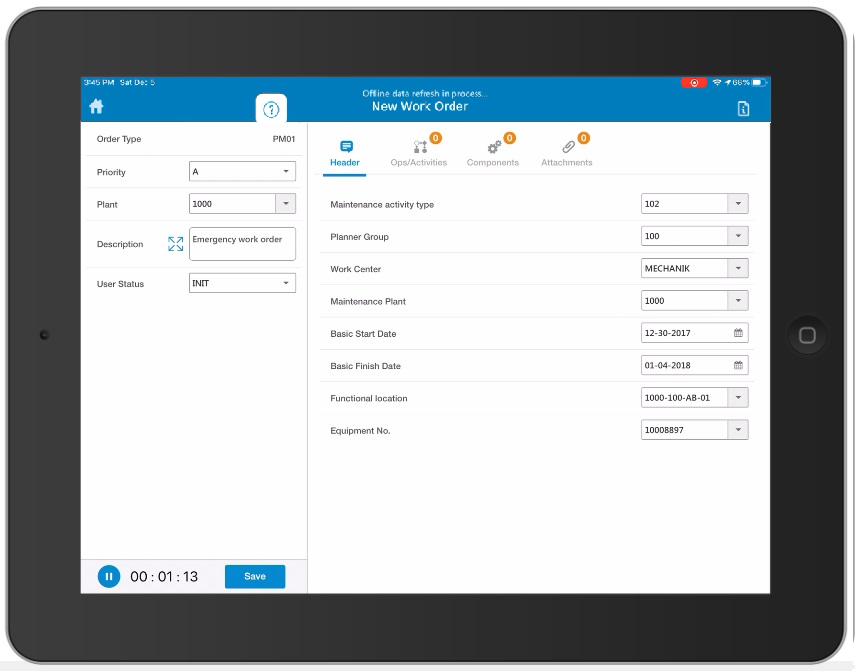Save the new work order

pos(255,576)
